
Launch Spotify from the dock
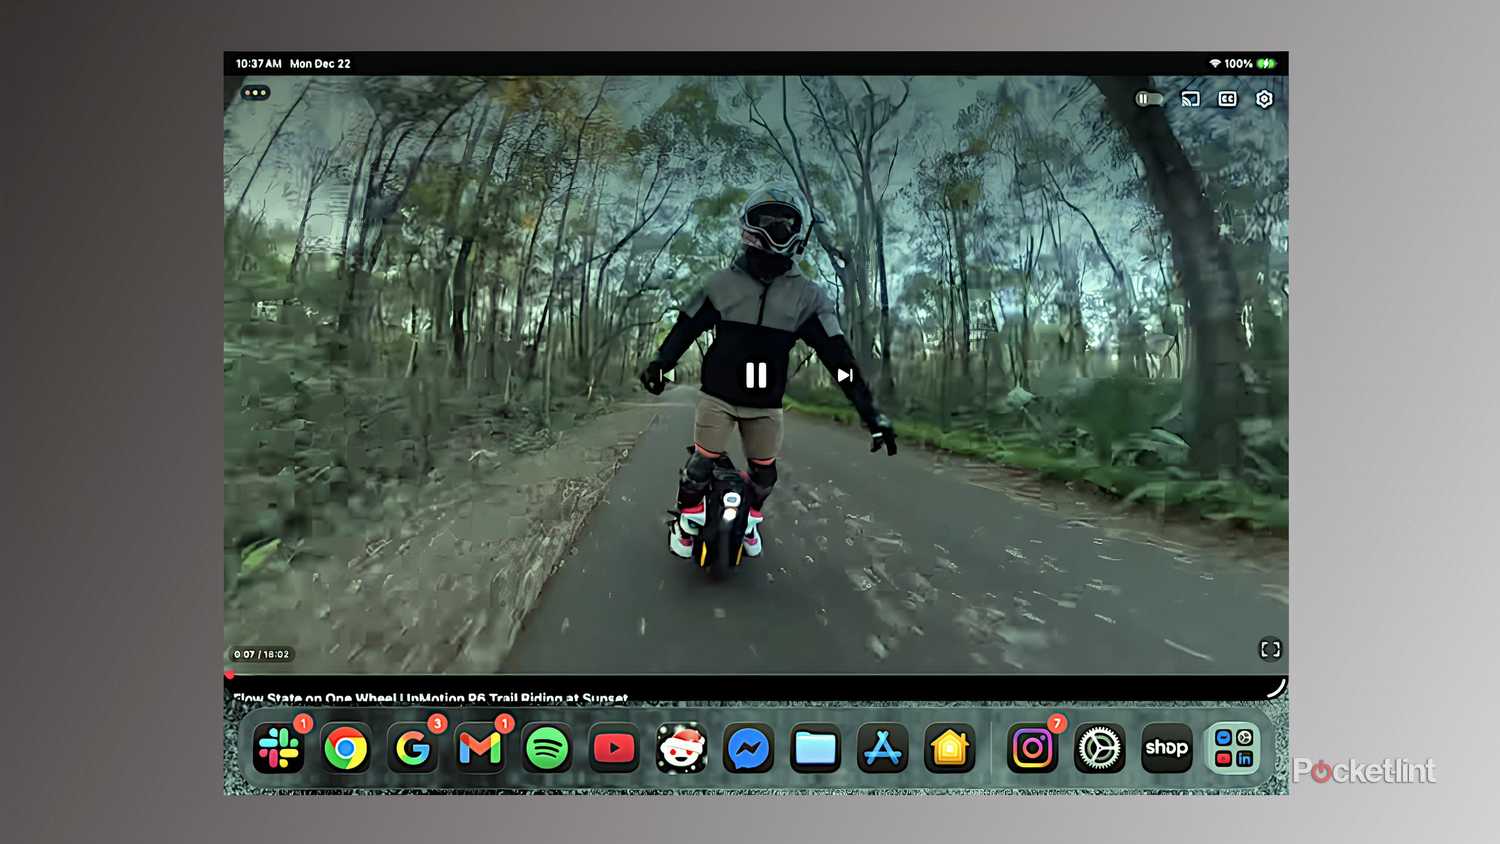coord(547,748)
